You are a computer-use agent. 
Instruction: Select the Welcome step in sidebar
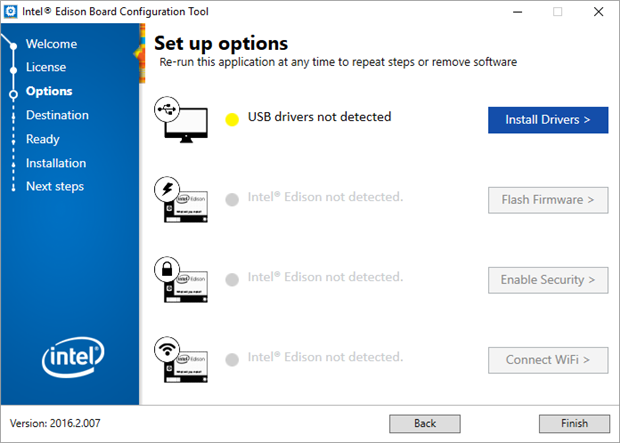51,44
